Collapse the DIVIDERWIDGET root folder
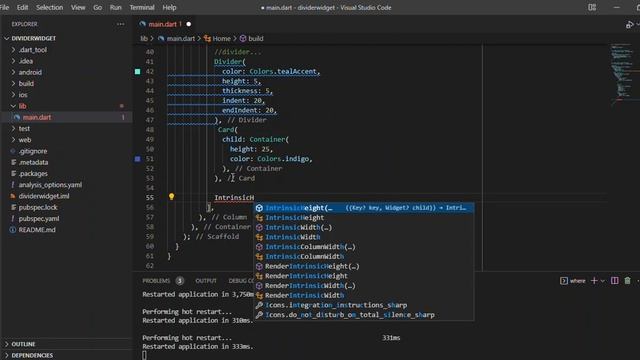This screenshot has width=640, height=360. [33, 38]
